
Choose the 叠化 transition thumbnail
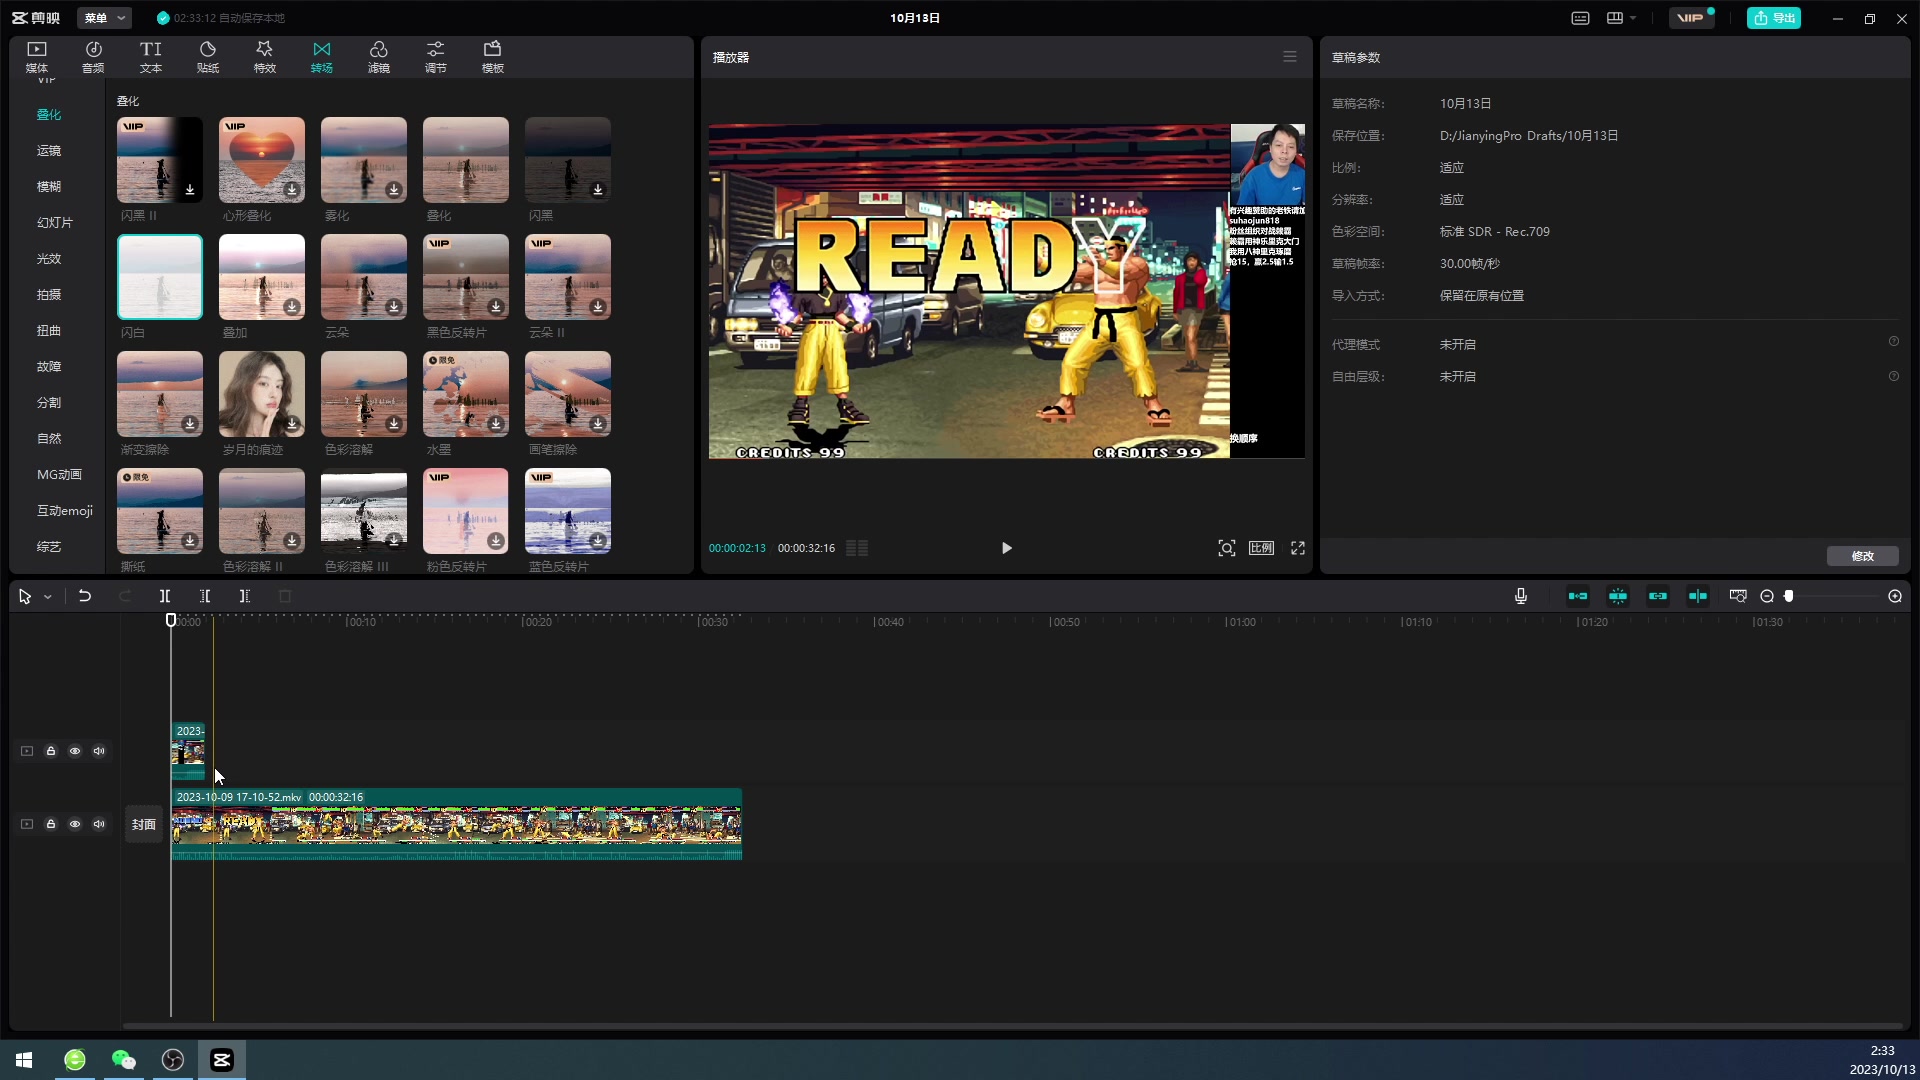click(466, 160)
